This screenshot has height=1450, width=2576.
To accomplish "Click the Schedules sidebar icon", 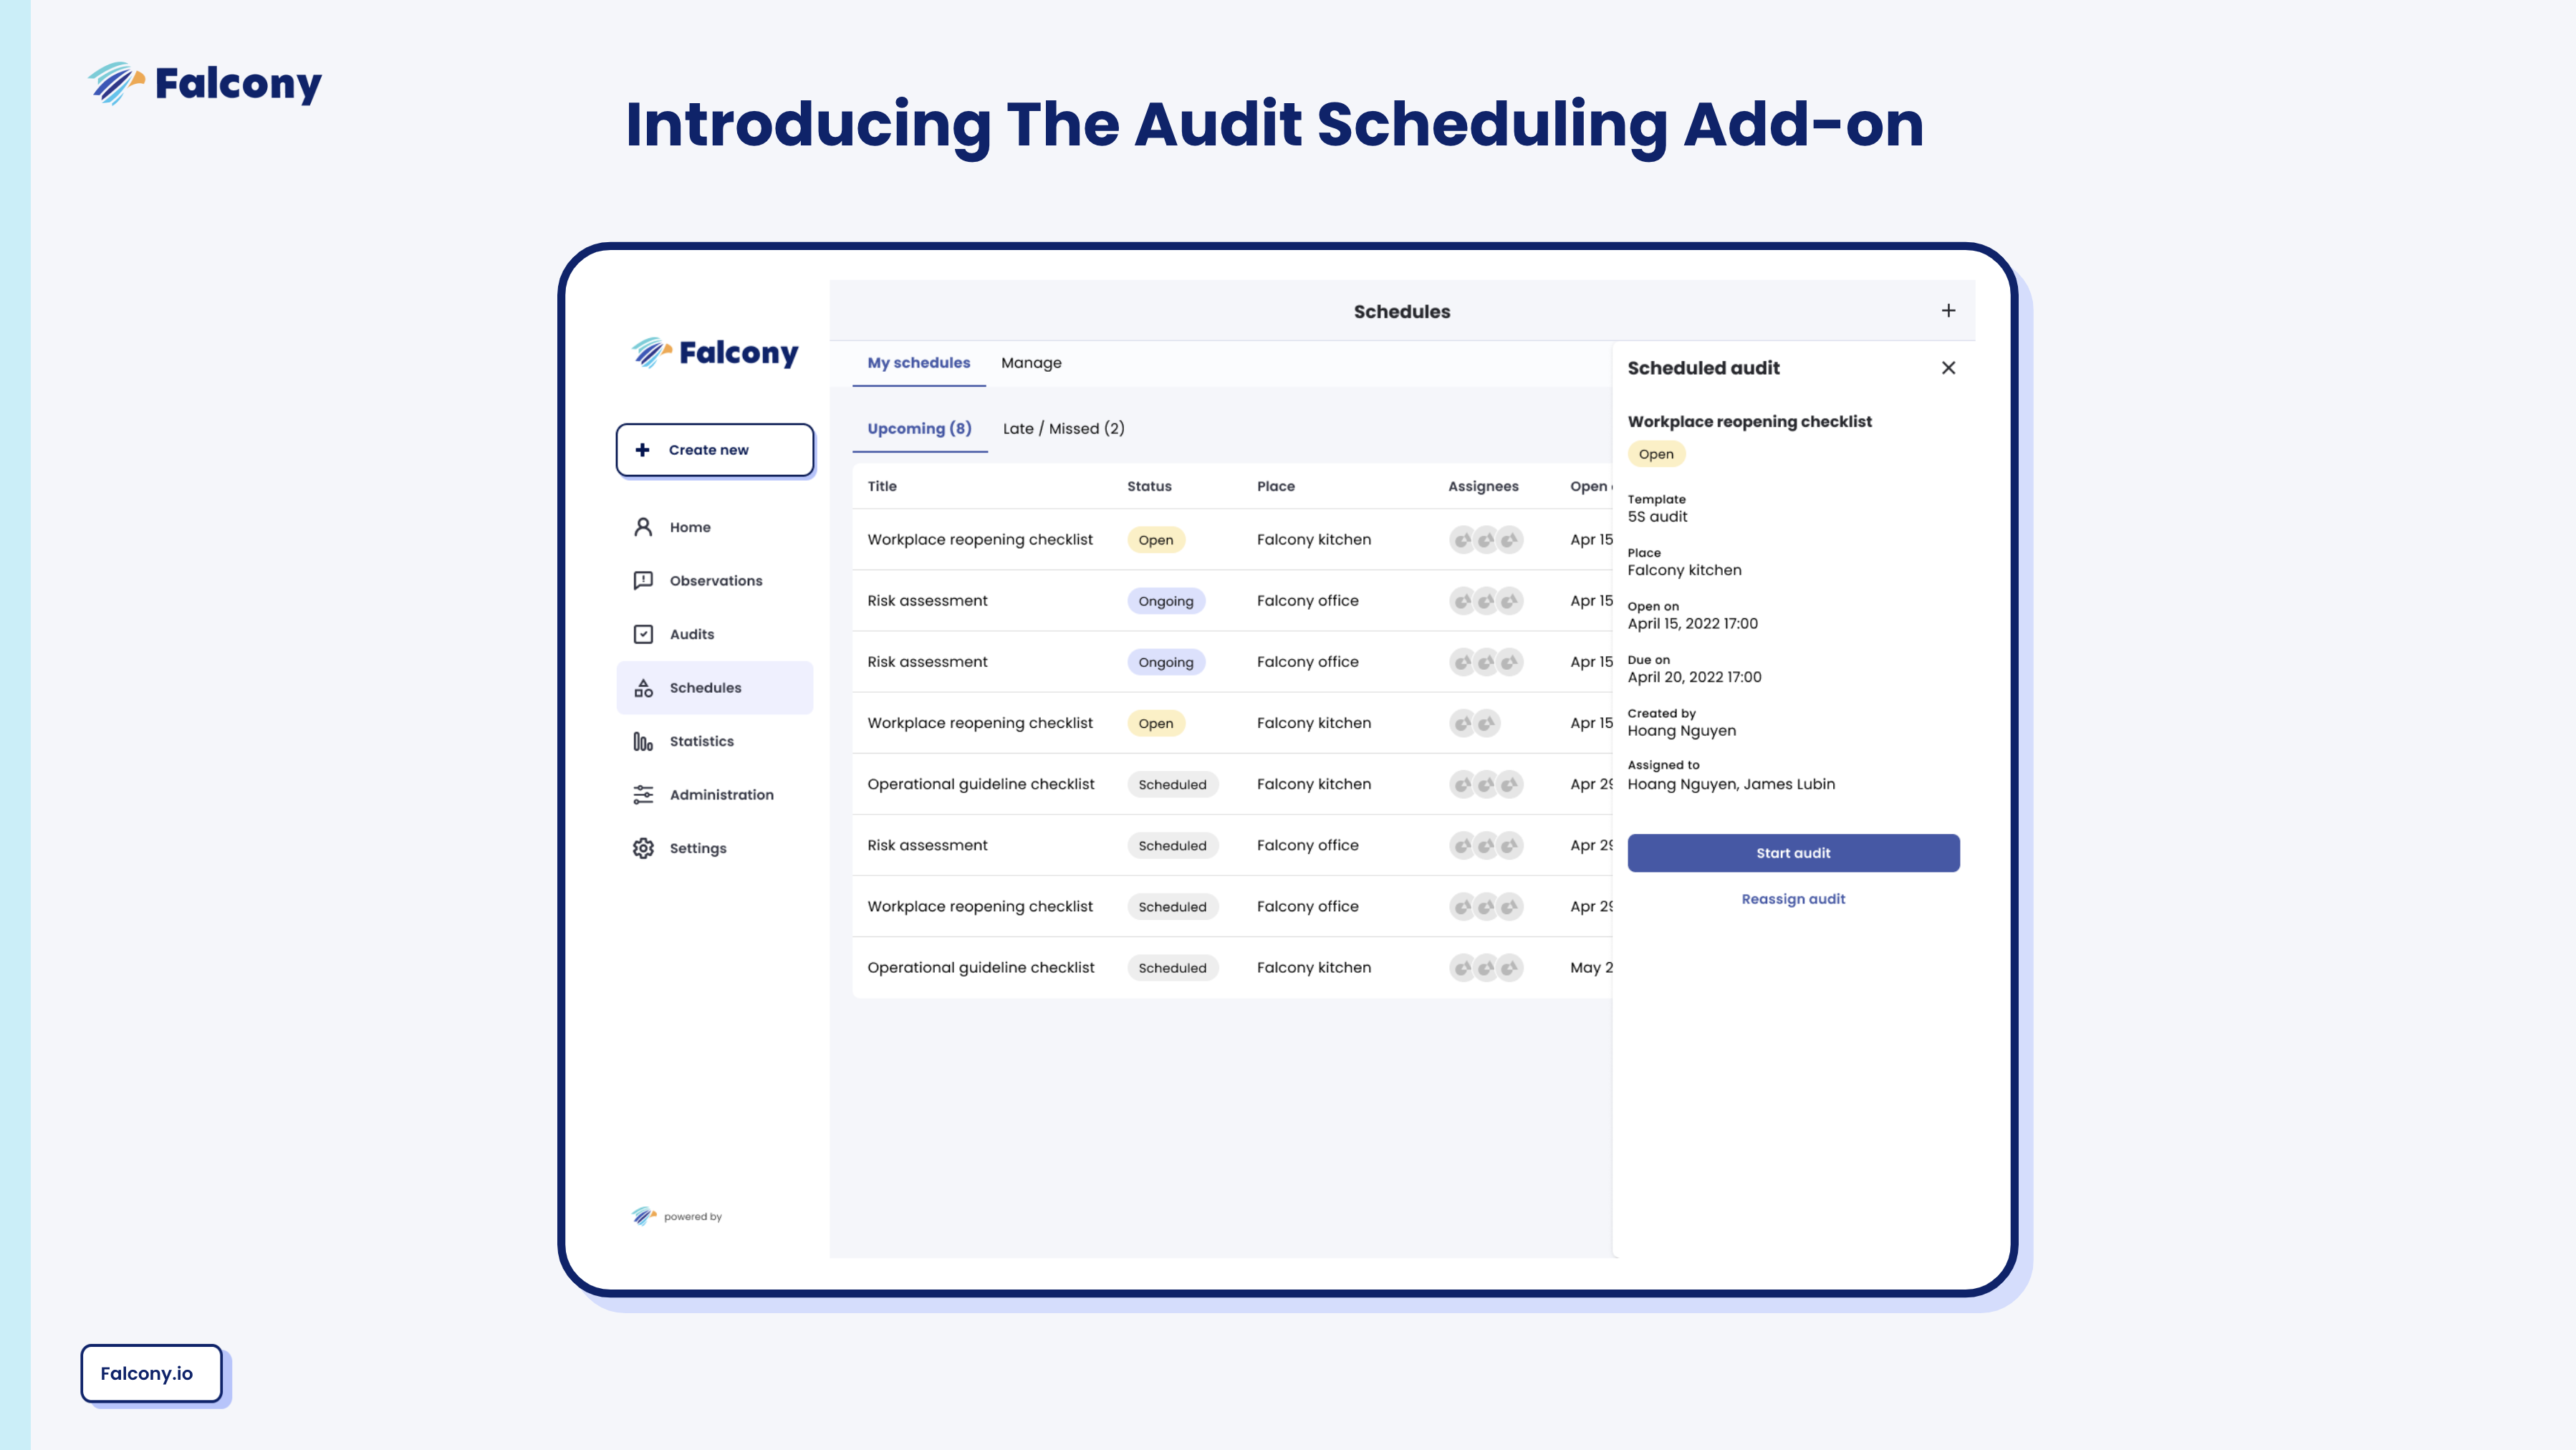I will 644,686.
